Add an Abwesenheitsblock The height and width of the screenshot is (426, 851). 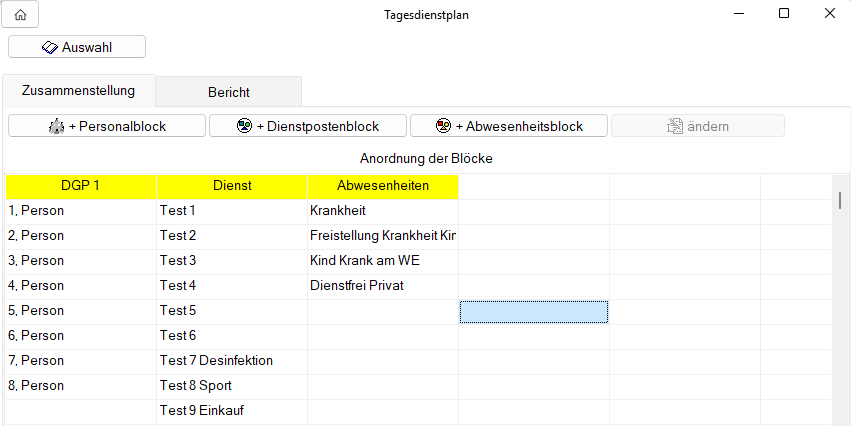509,126
